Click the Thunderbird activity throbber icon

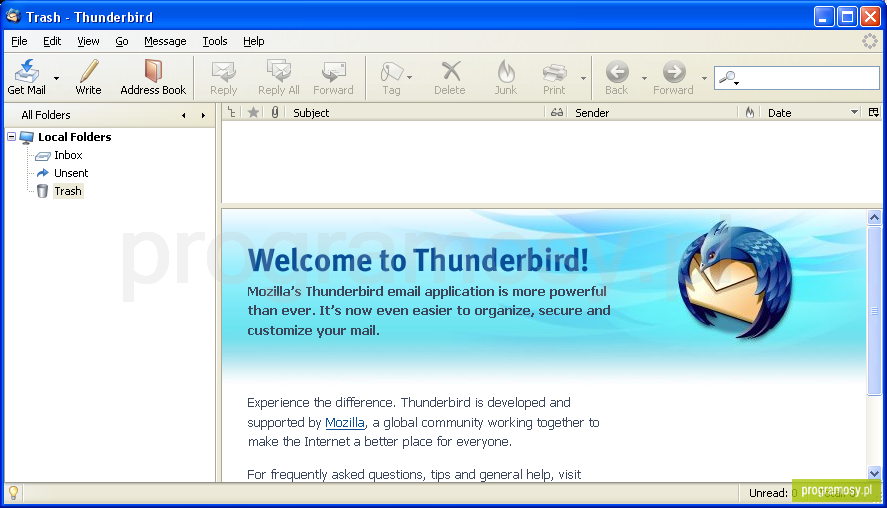869,41
